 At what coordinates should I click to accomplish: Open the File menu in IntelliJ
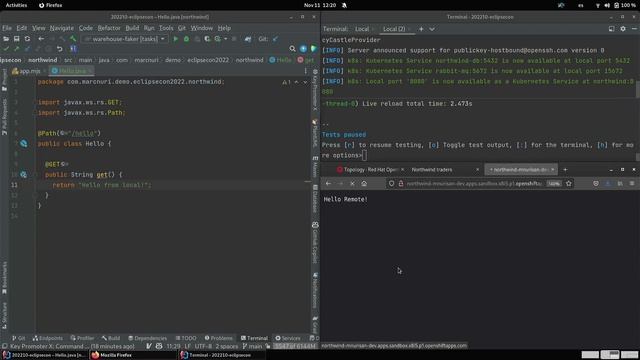click(7, 28)
